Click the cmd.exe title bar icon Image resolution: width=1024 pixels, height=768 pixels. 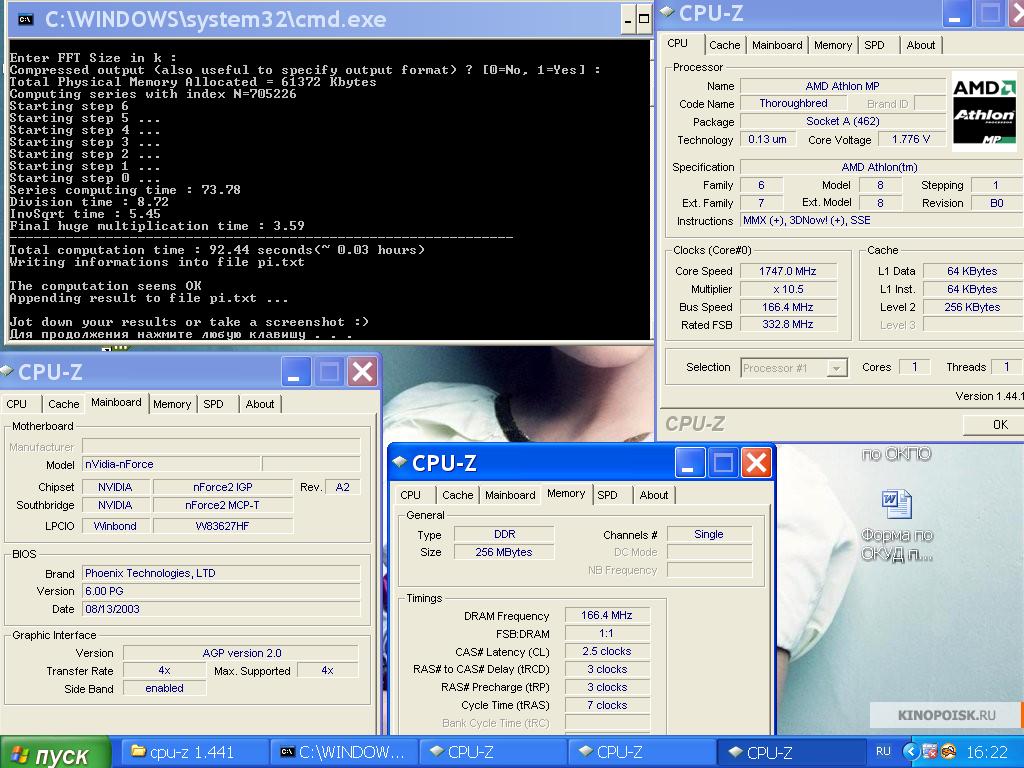[25, 20]
